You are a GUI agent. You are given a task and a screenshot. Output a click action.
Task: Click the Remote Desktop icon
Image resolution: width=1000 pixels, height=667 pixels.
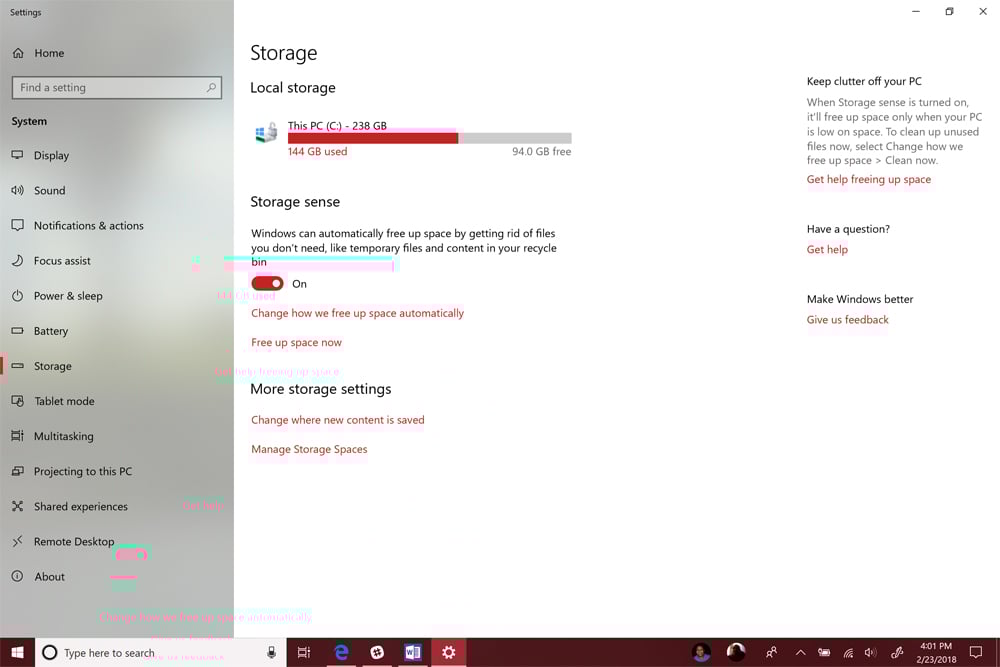tap(18, 541)
